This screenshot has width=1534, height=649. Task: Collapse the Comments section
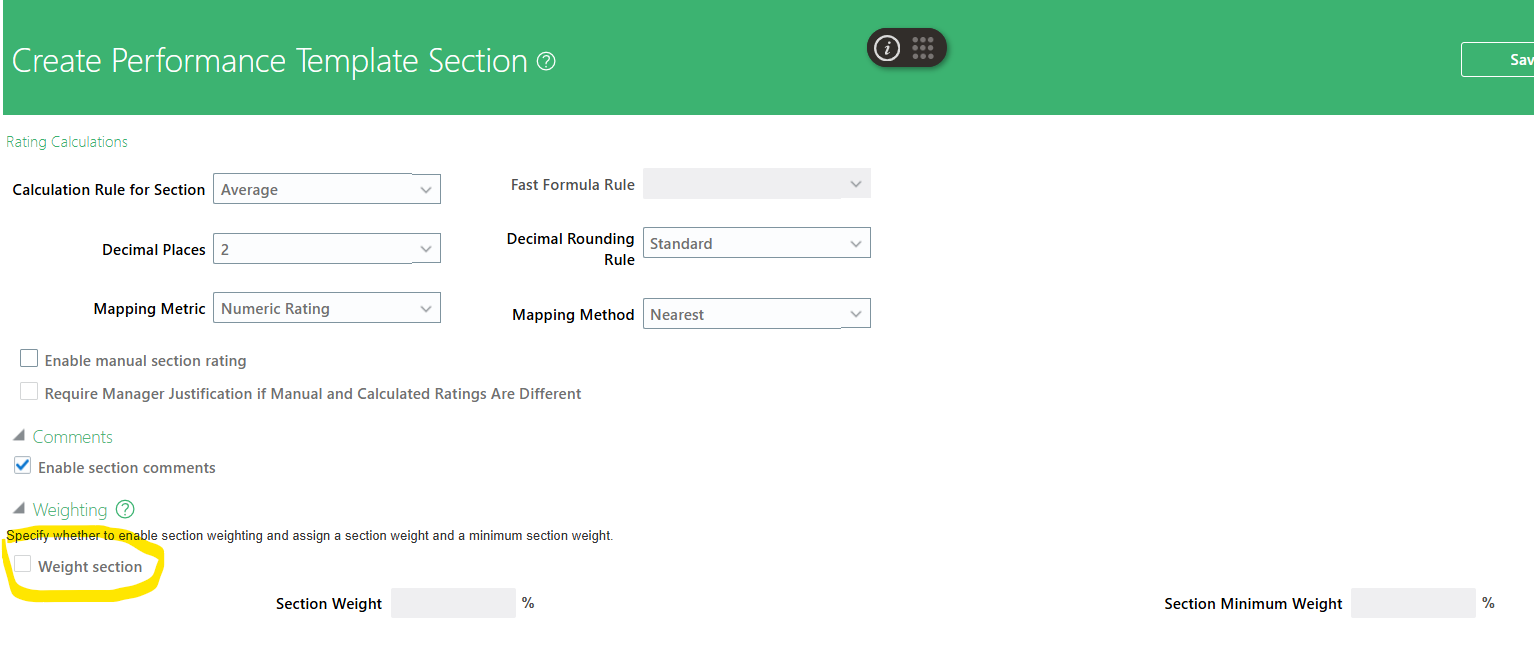[17, 435]
